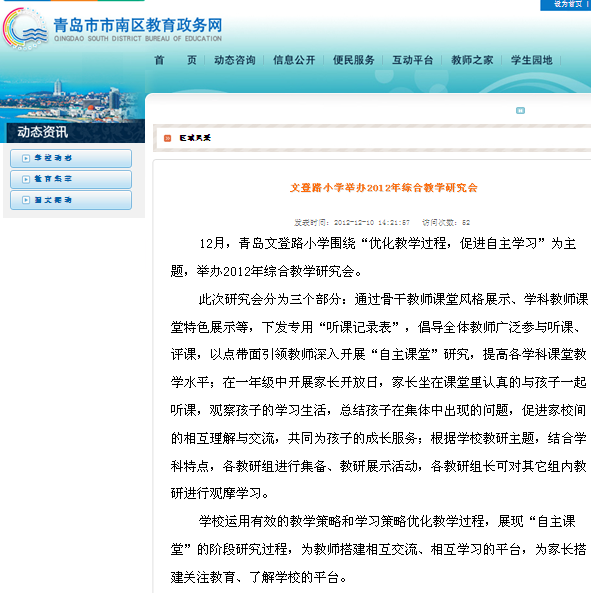Click line starting 科特点，各教研组进行集备
Image resolution: width=591 pixels, height=593 pixels.
point(378,466)
